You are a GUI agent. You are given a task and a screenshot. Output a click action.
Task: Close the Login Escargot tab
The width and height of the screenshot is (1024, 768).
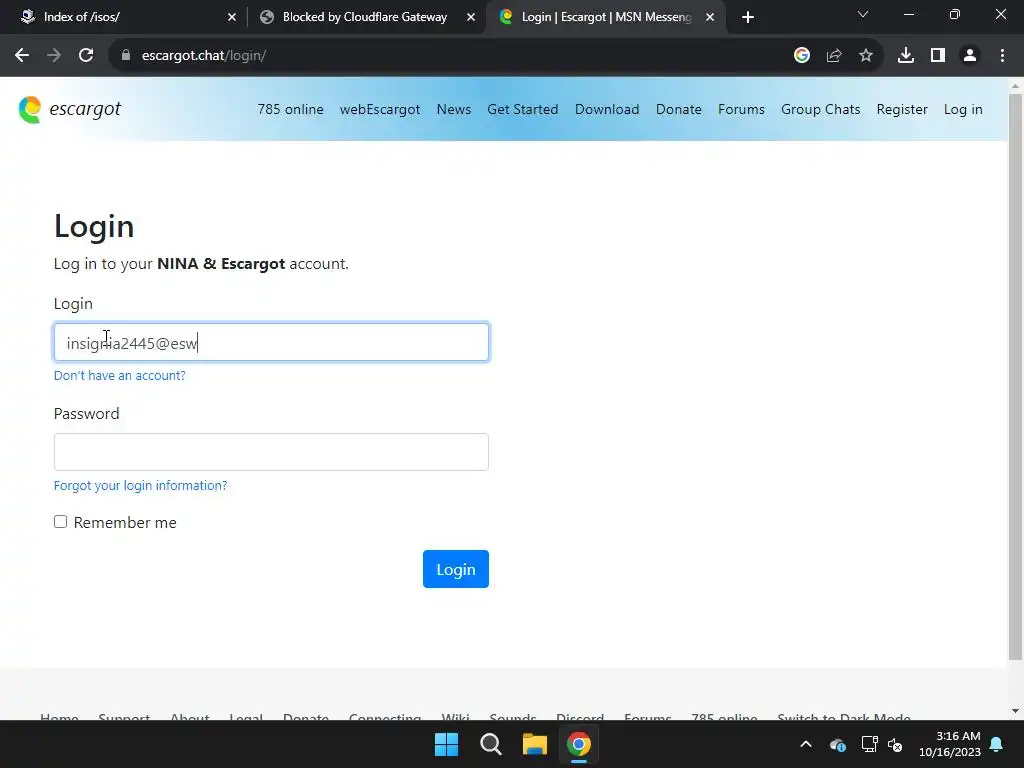pos(710,17)
